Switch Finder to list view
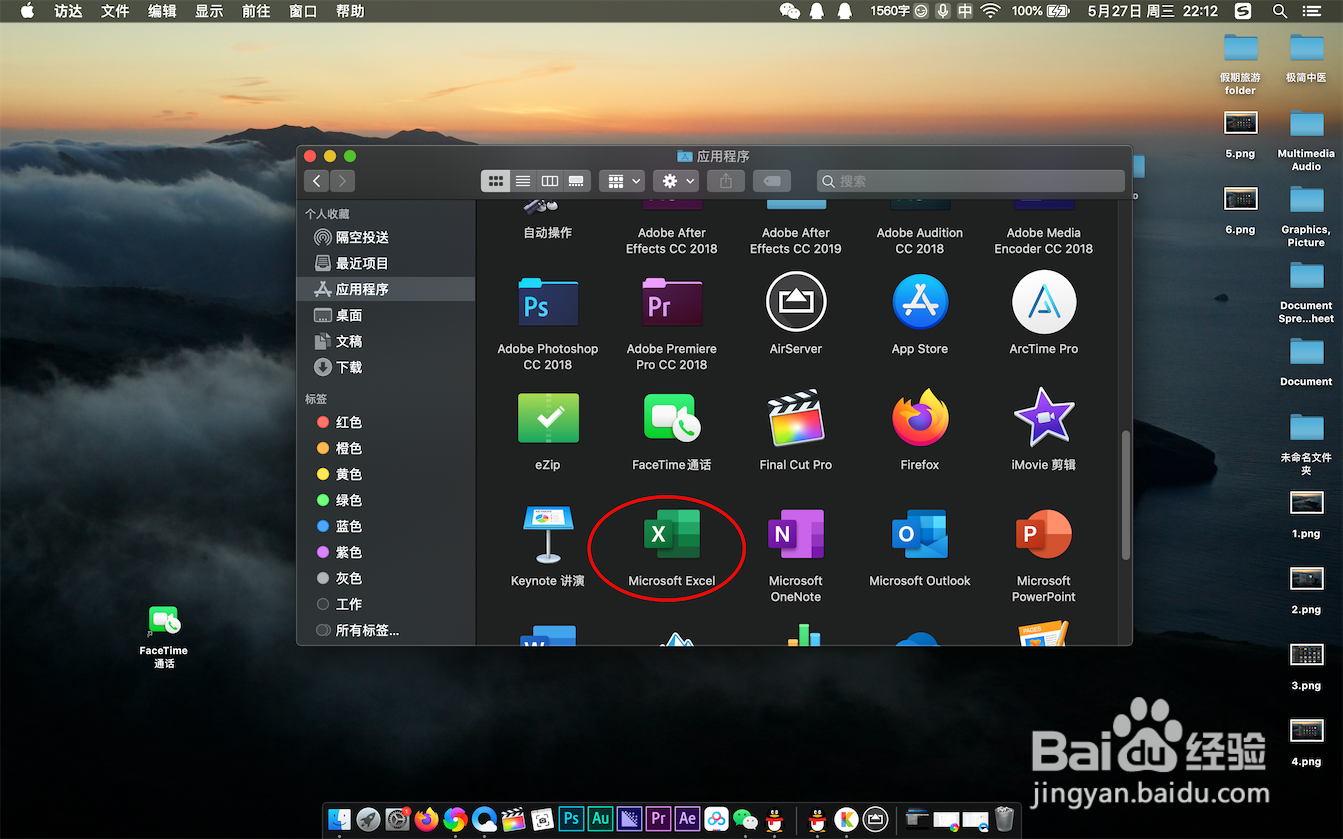This screenshot has height=839, width=1343. (522, 181)
